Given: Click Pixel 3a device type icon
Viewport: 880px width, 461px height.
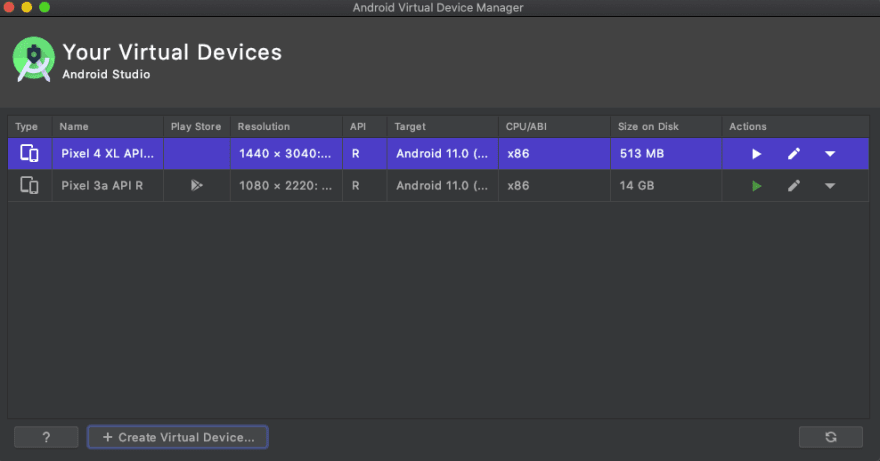Looking at the screenshot, I should (29, 185).
